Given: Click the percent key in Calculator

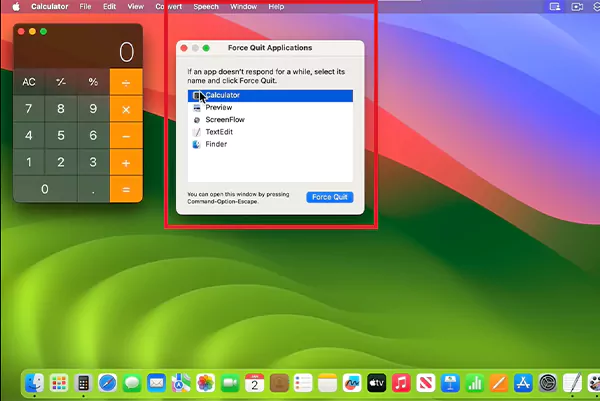Looking at the screenshot, I should pyautogui.click(x=93, y=82).
